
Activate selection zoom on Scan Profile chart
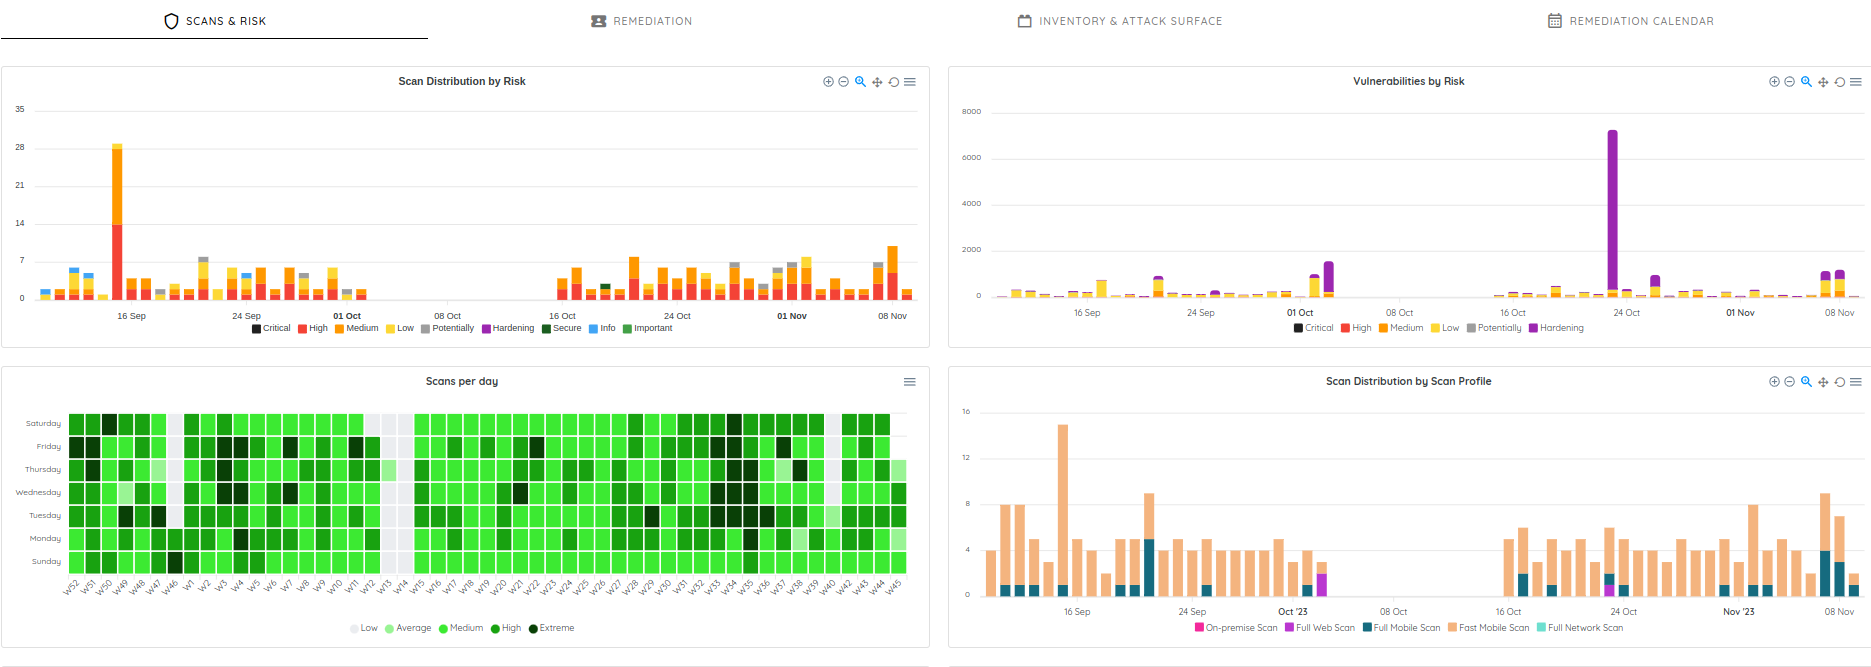coord(1806,382)
